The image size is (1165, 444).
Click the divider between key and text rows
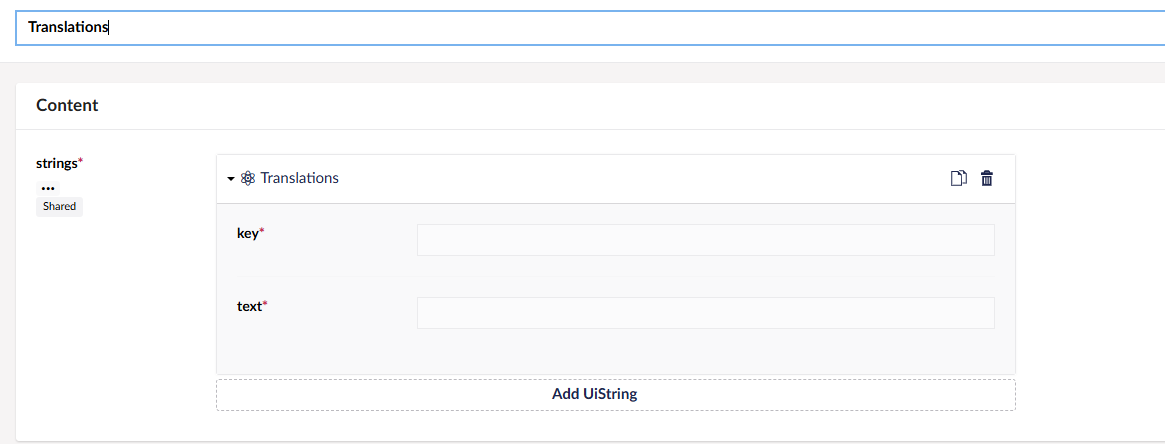(615, 276)
